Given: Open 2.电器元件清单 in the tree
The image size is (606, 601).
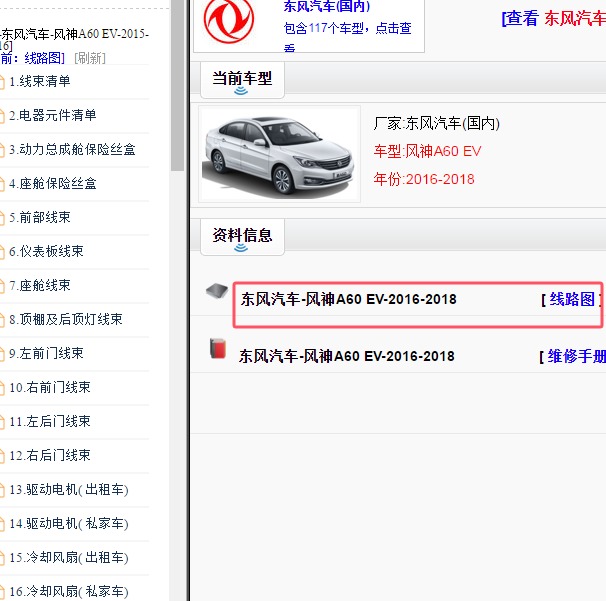Looking at the screenshot, I should coord(53,115).
